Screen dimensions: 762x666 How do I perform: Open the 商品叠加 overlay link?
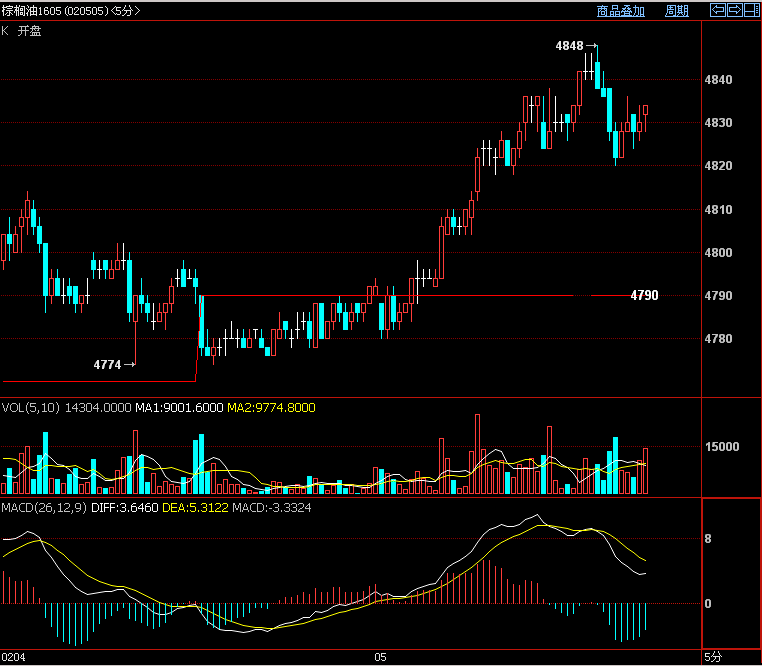[x=620, y=11]
